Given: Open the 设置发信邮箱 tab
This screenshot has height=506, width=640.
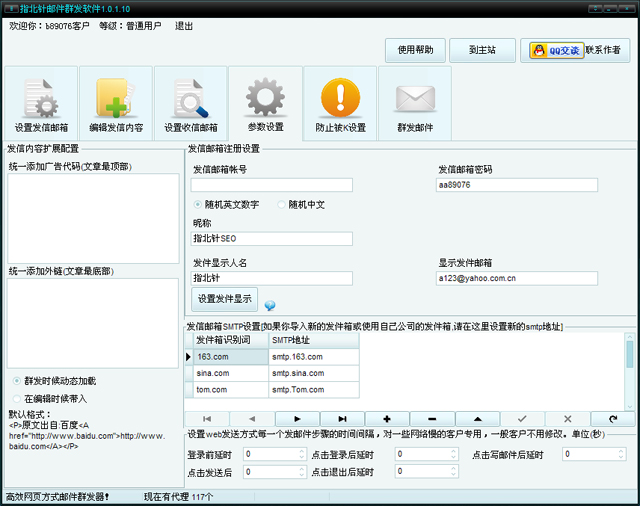Looking at the screenshot, I should (41, 104).
